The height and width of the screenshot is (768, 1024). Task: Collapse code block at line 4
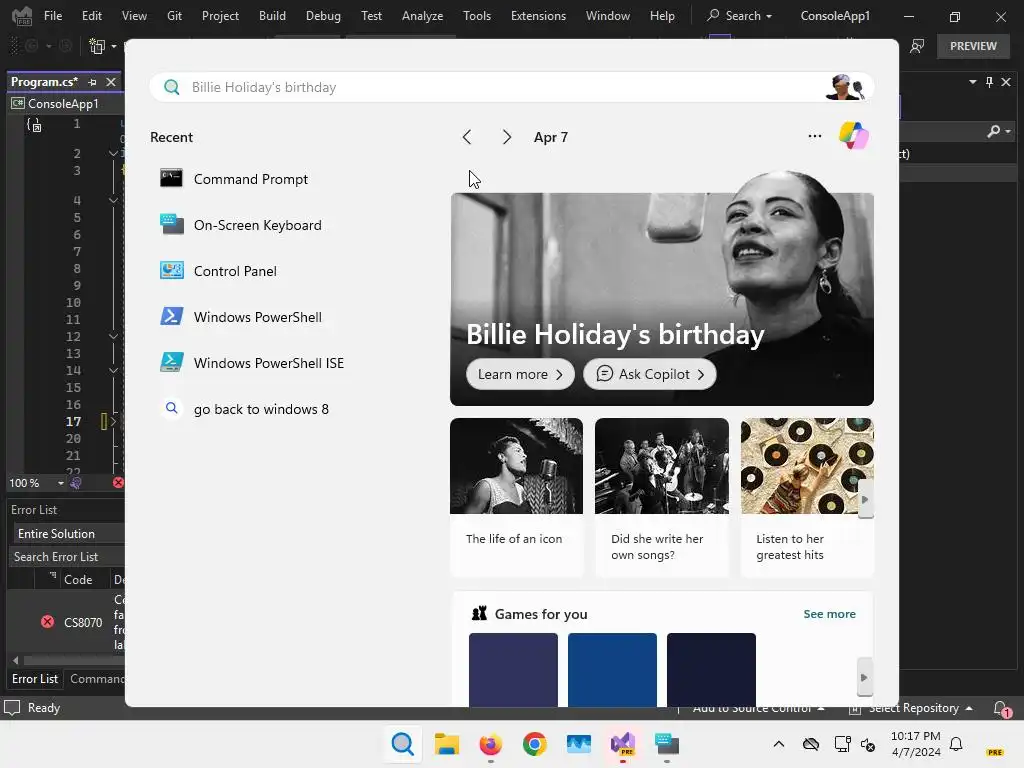(113, 200)
